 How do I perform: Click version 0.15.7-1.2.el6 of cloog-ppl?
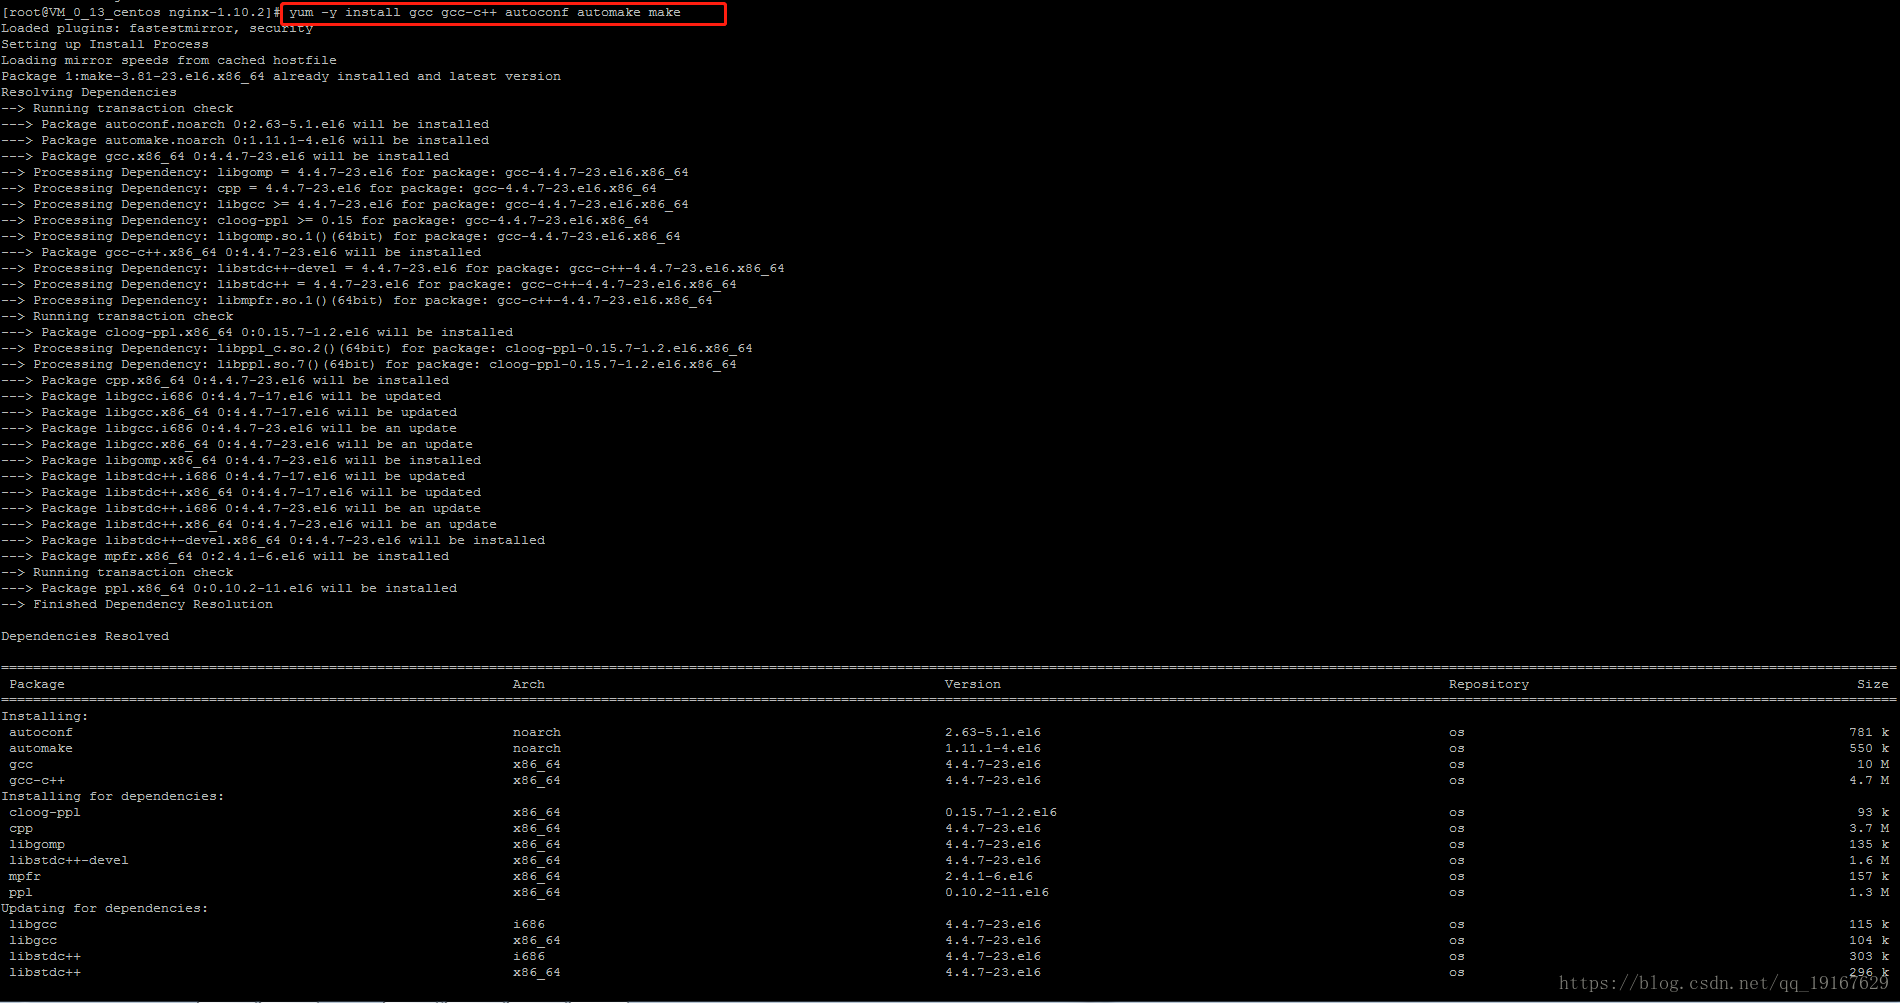(x=1001, y=813)
